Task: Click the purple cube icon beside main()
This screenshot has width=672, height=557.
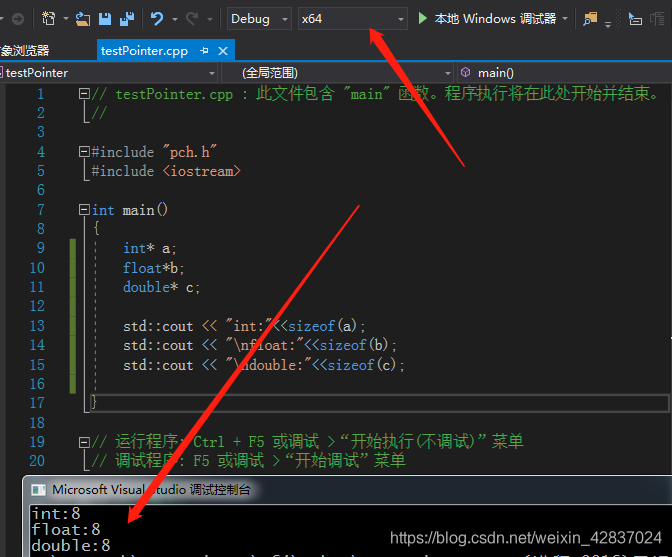Action: click(465, 72)
